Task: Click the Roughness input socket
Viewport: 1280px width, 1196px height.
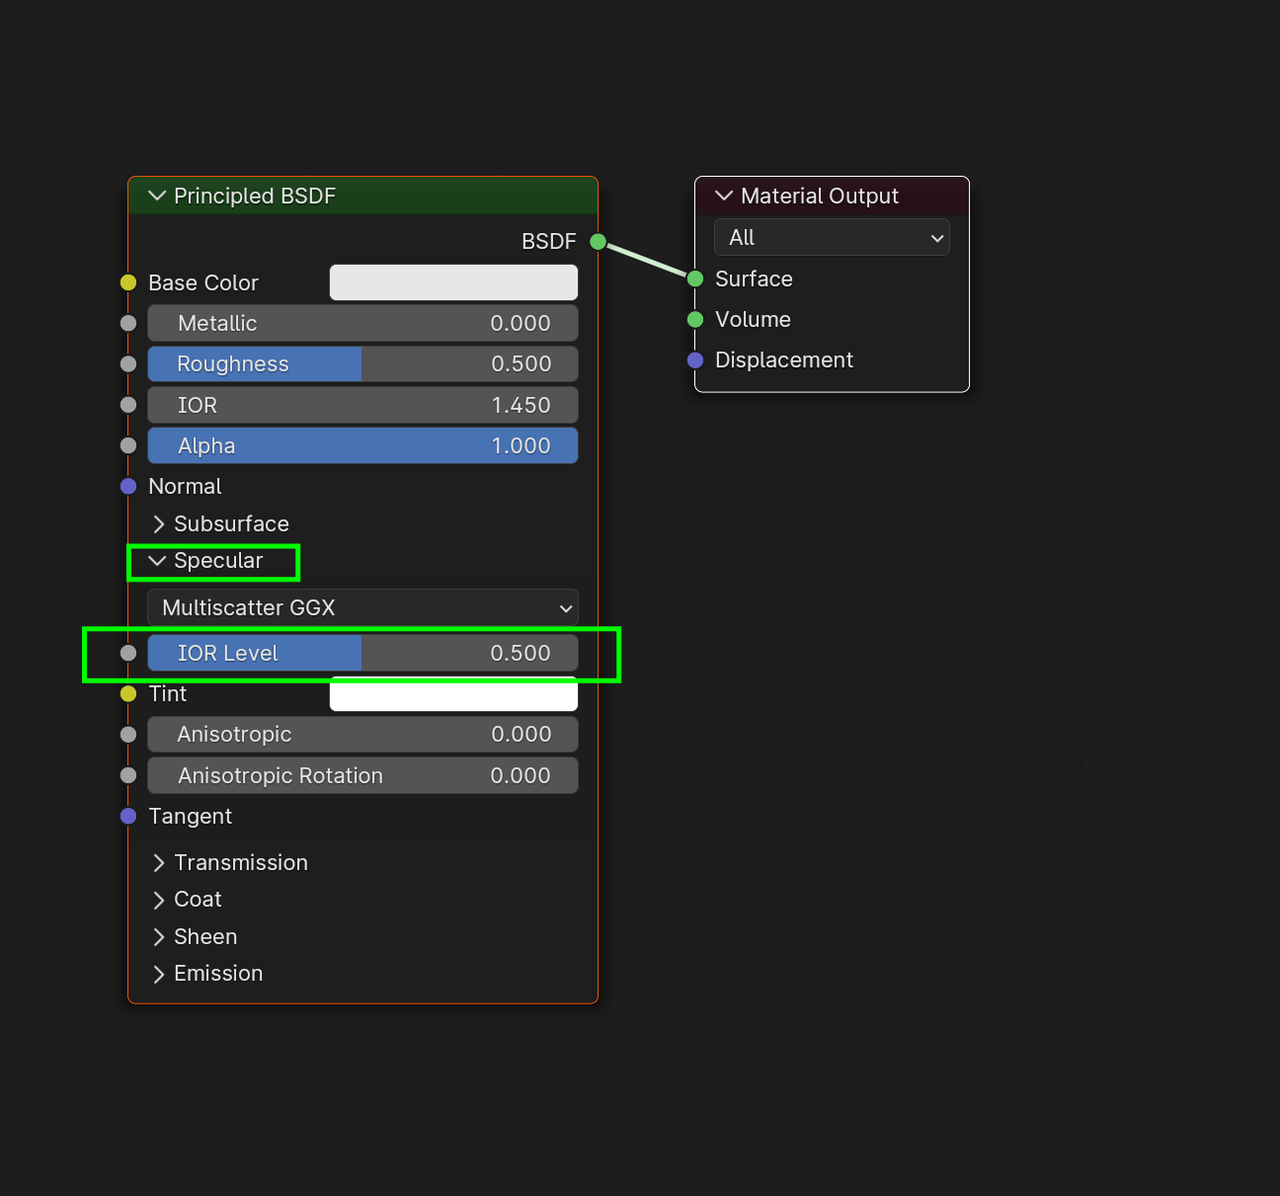Action: pos(128,364)
